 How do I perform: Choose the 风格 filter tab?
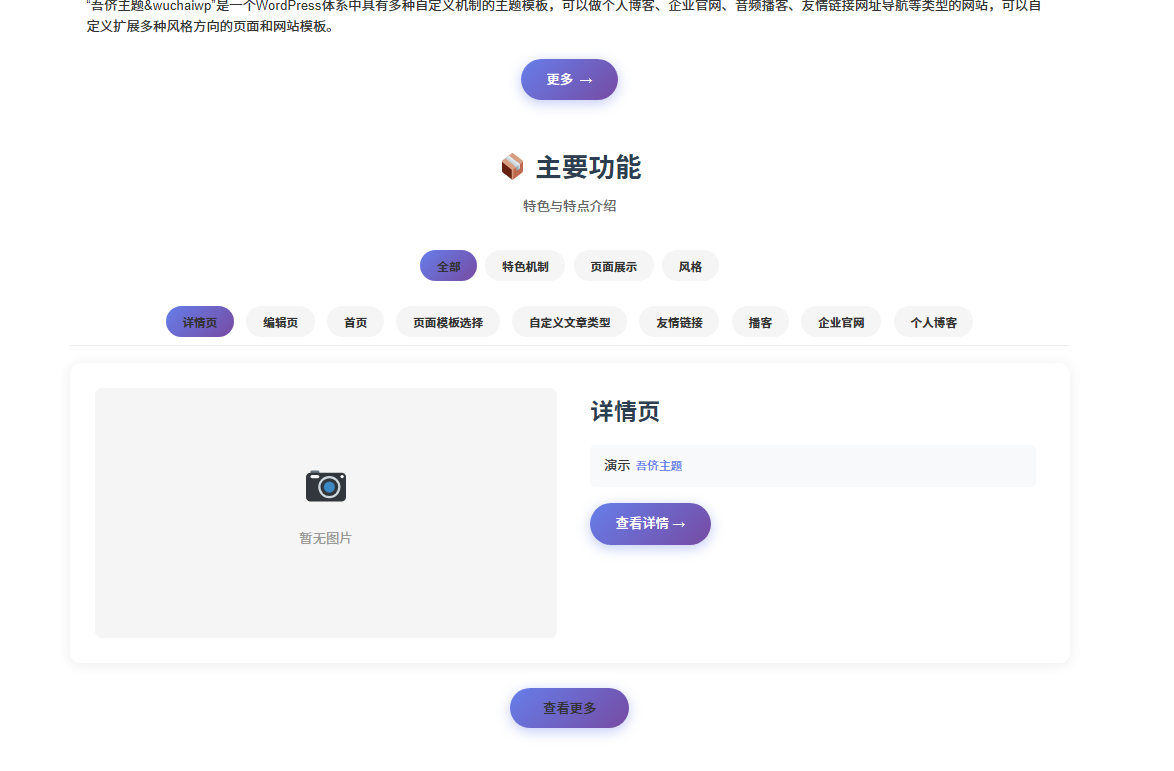coord(690,266)
